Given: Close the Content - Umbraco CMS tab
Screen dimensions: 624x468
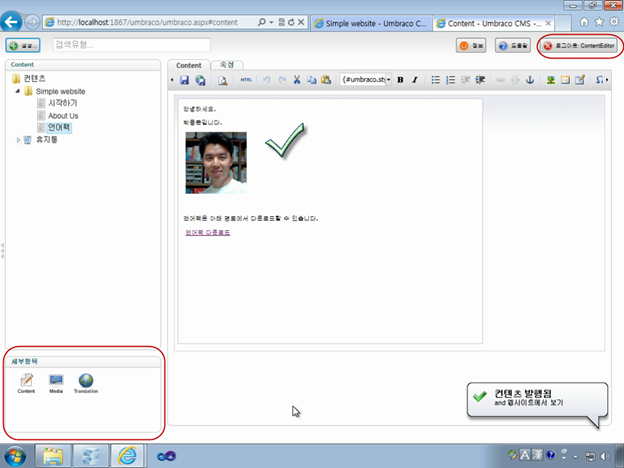Looking at the screenshot, I should [548, 23].
